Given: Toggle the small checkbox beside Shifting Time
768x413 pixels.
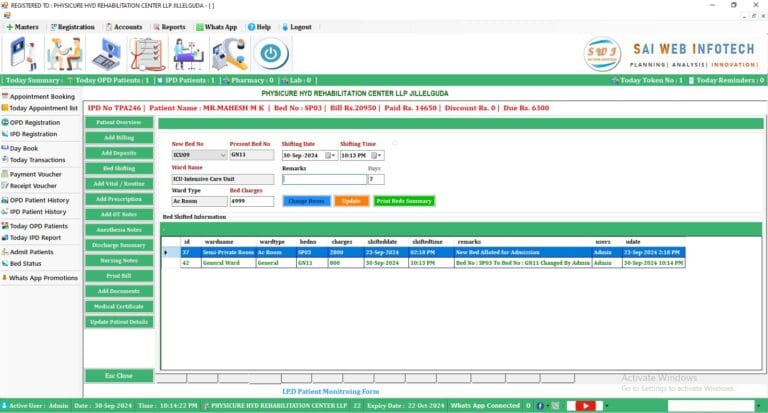Looking at the screenshot, I should pyautogui.click(x=395, y=143).
